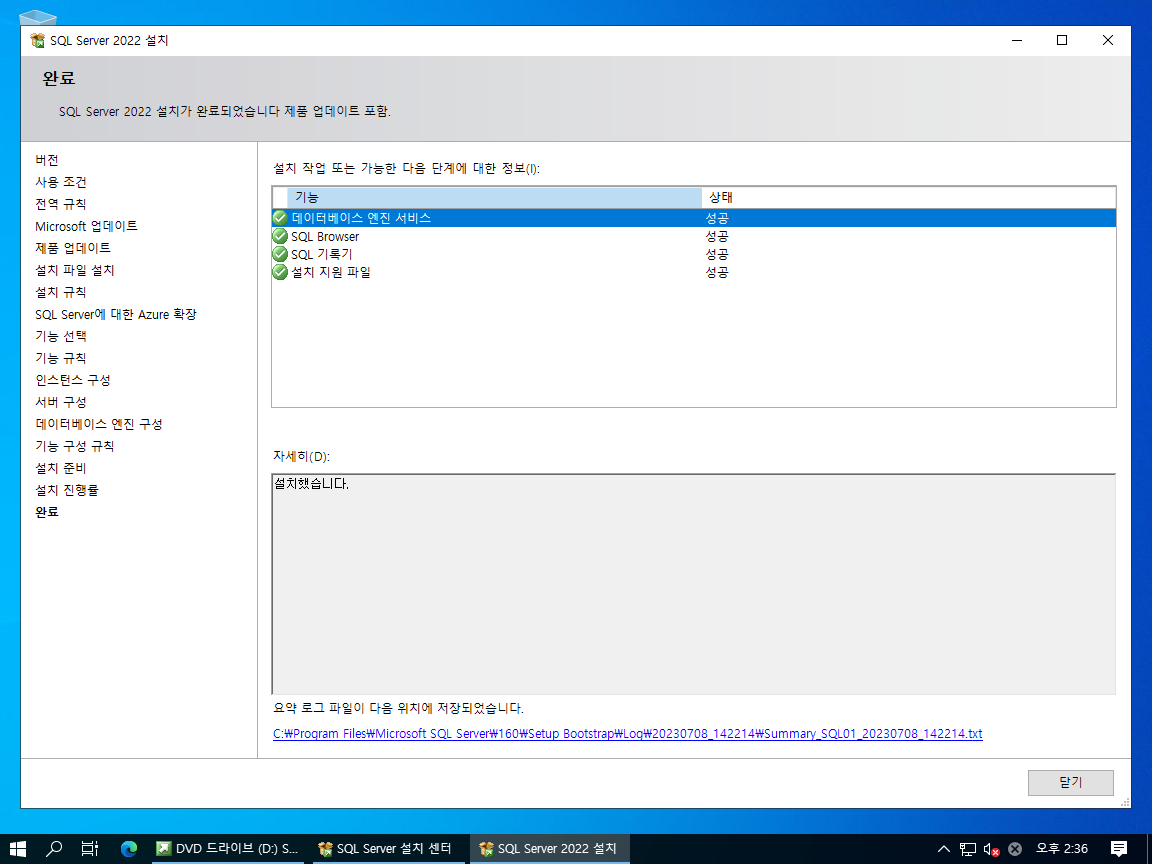
Task: Click the 제품 업데이트 step
Action: [x=73, y=248]
